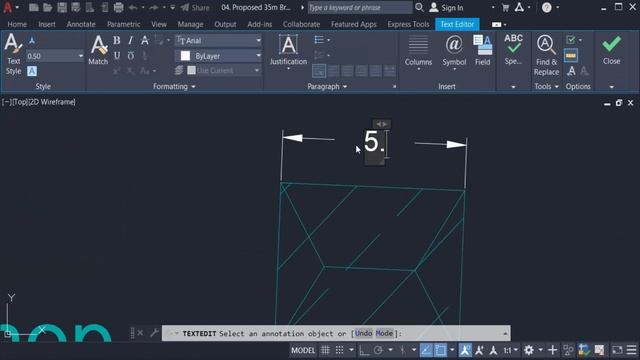Switch to the Home ribbon tab
The width and height of the screenshot is (640, 360).
click(17, 24)
